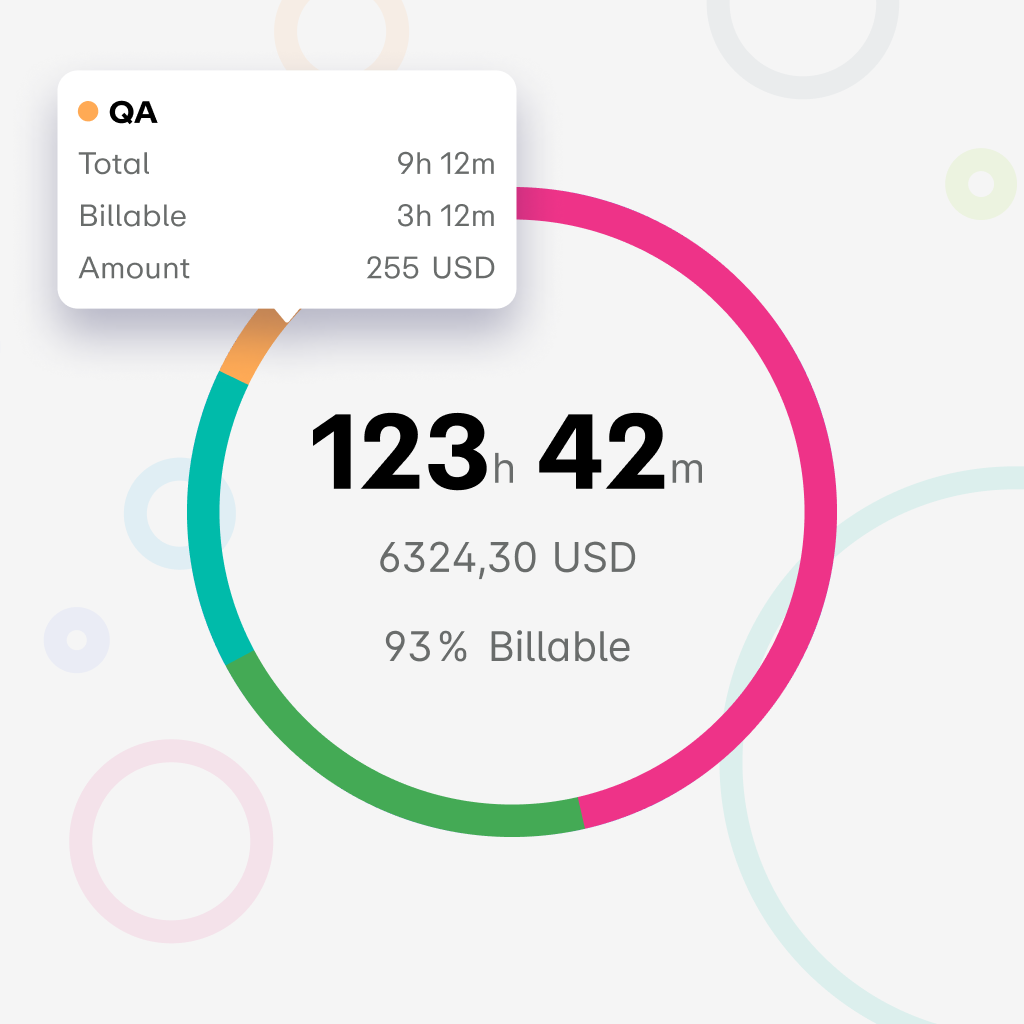Click the 123h total hours figure
The height and width of the screenshot is (1024, 1024).
[413, 452]
